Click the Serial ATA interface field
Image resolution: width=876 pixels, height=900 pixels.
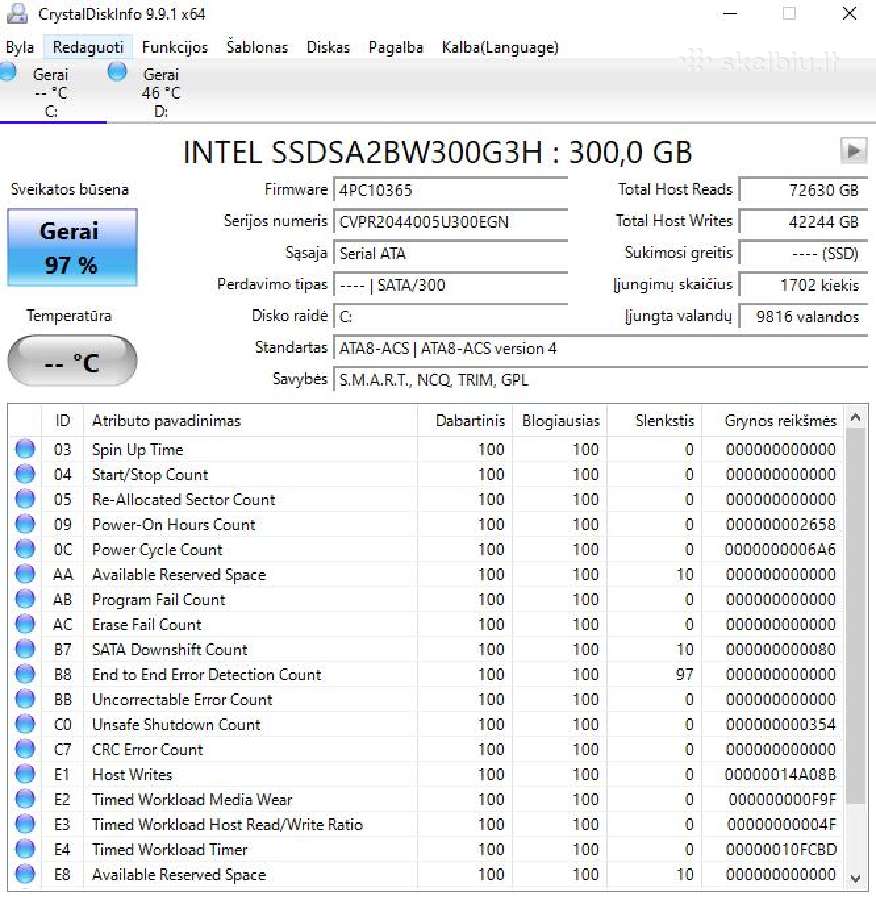click(450, 253)
